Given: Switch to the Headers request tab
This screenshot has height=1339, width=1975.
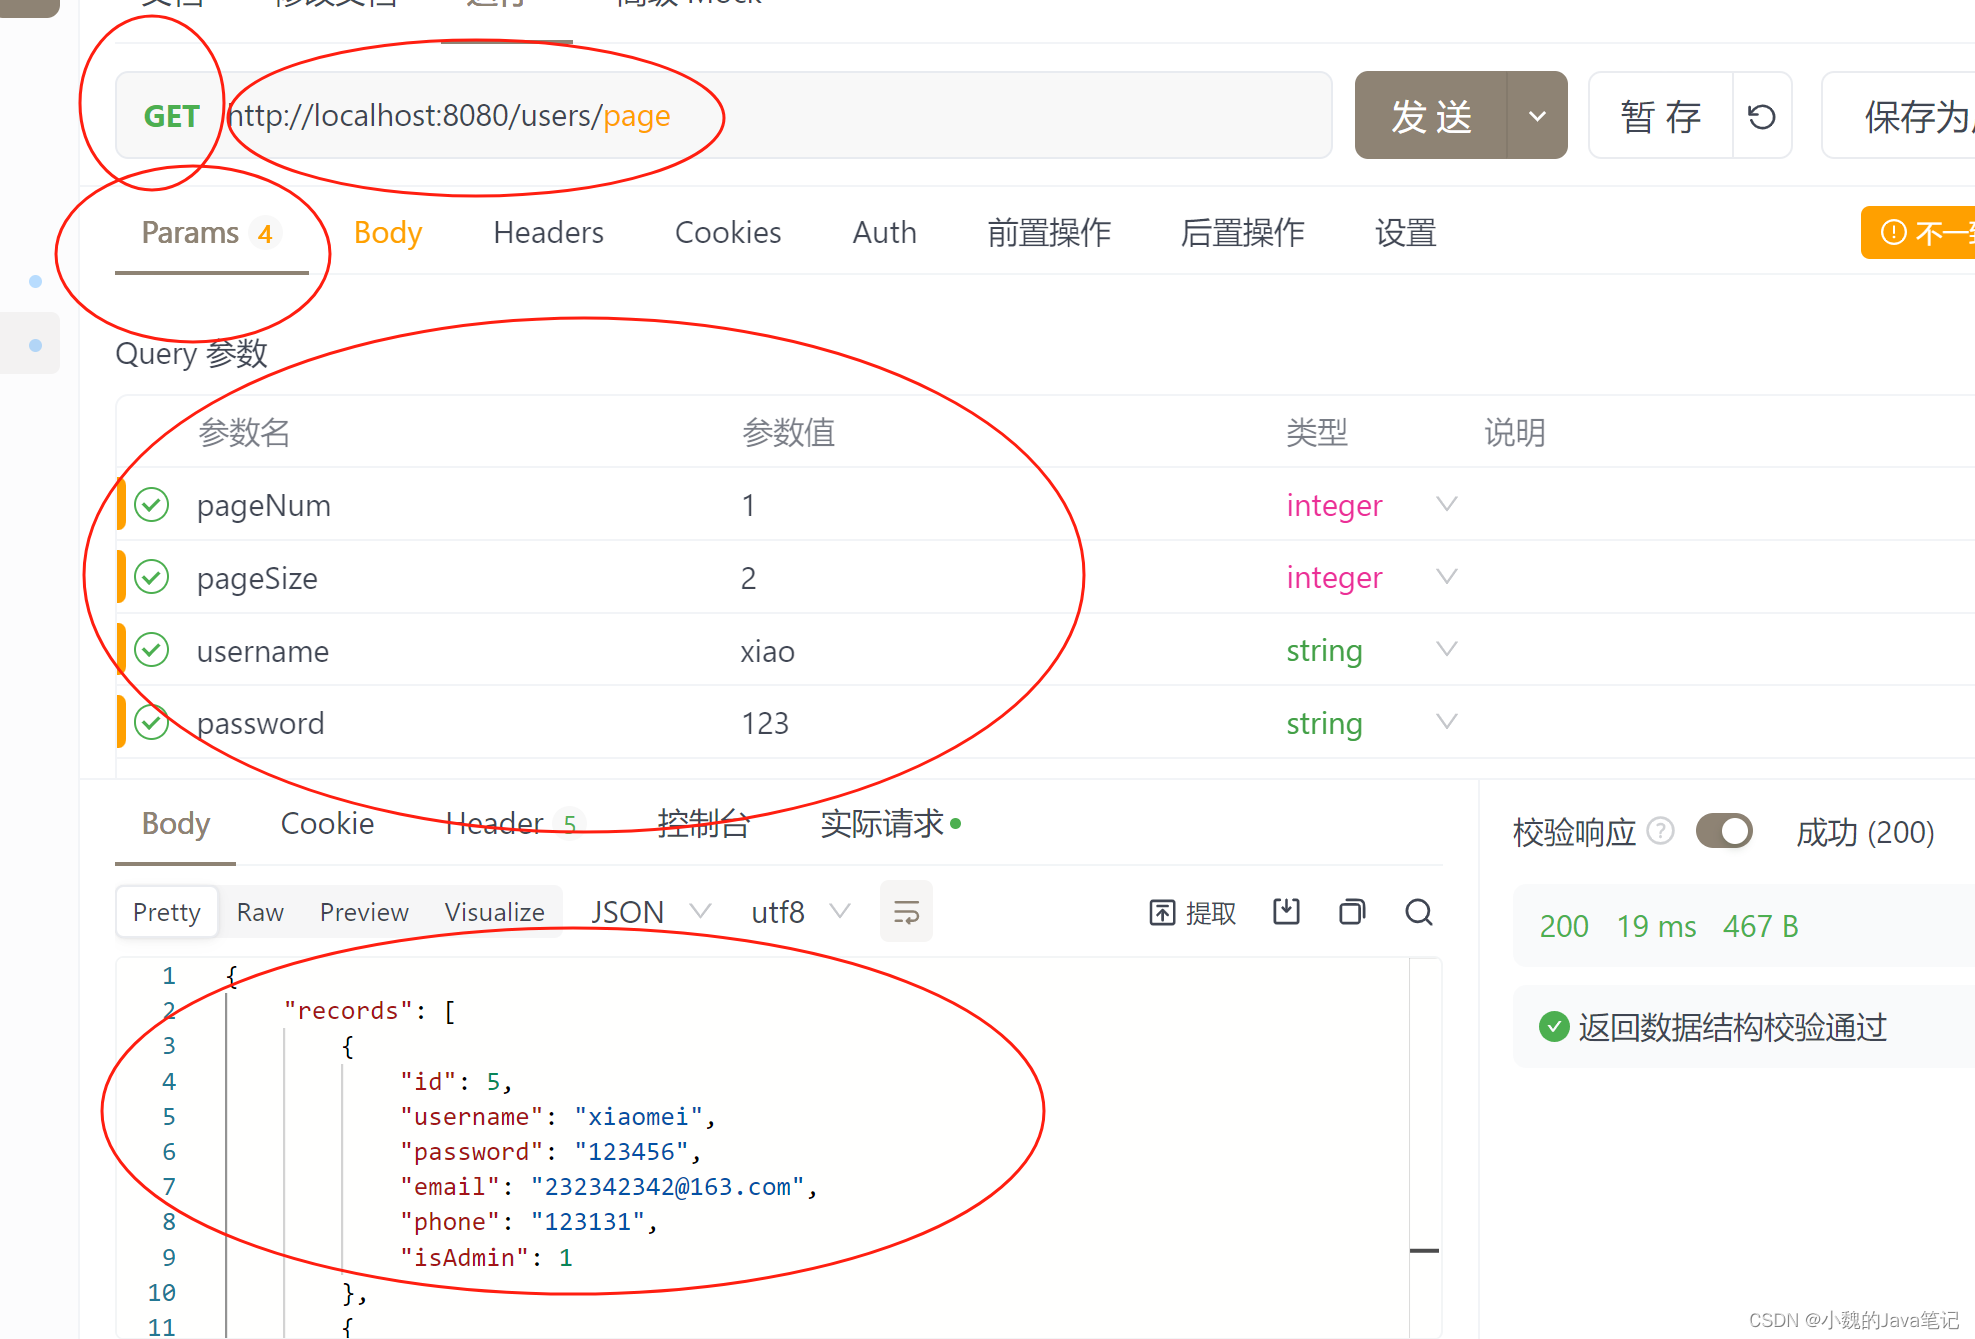Looking at the screenshot, I should 548,232.
